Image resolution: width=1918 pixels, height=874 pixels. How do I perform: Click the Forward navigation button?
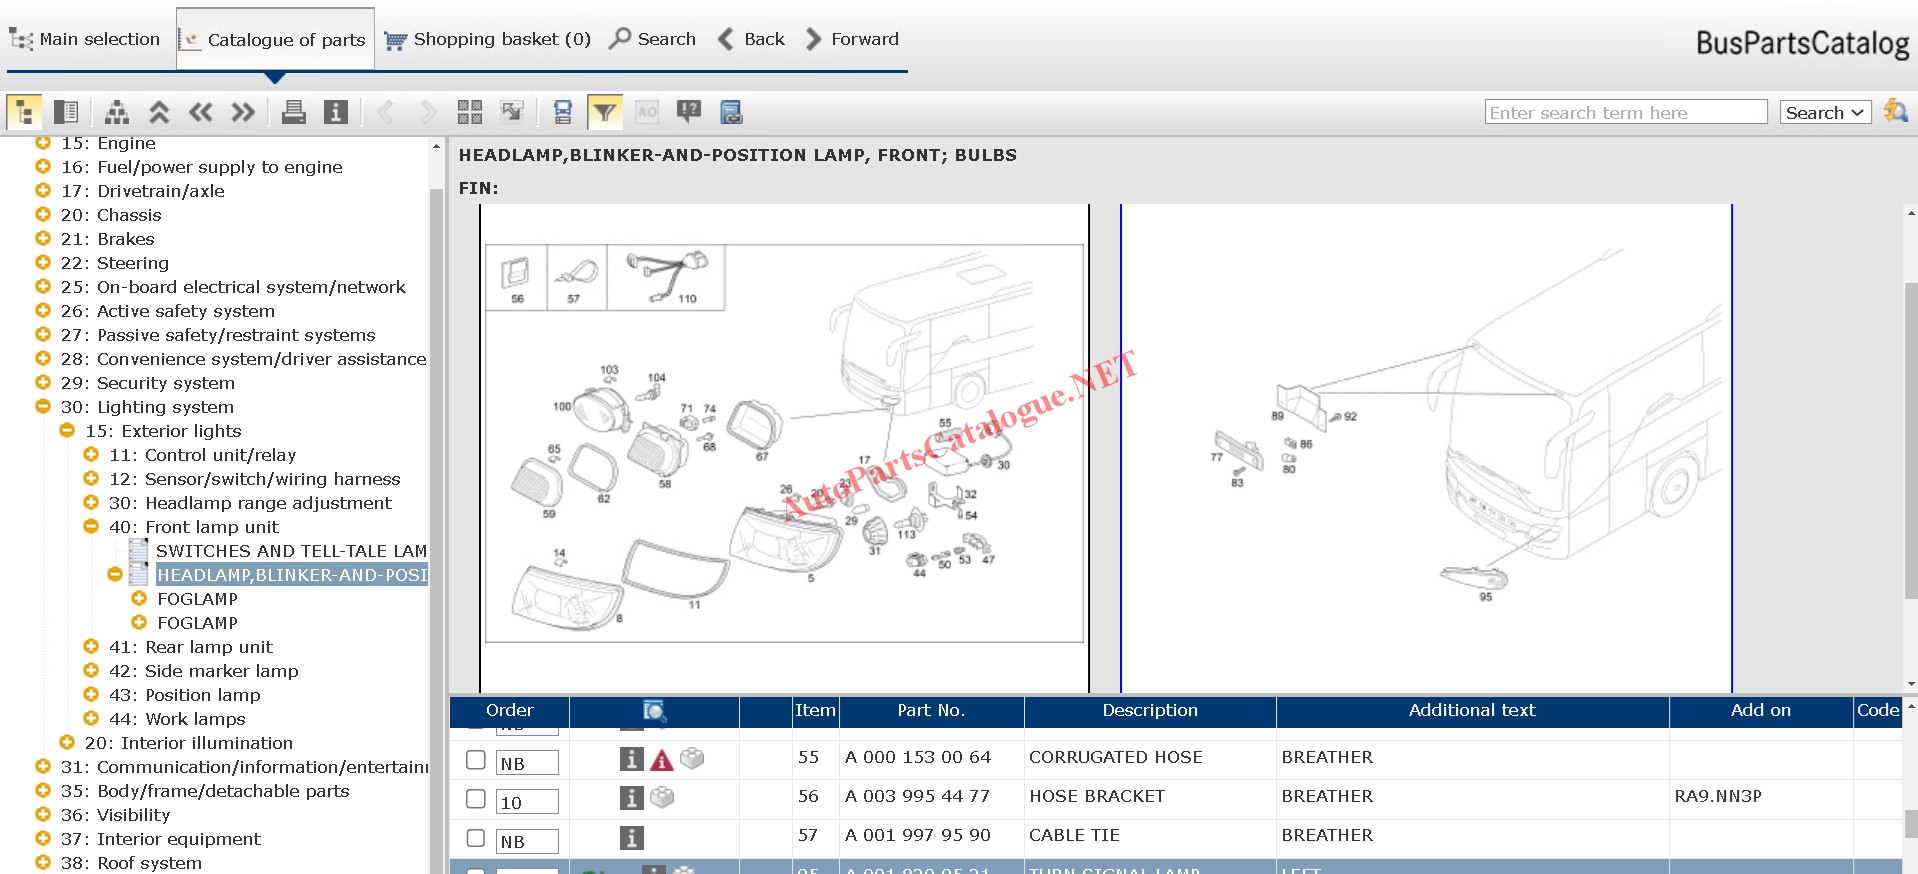[852, 39]
